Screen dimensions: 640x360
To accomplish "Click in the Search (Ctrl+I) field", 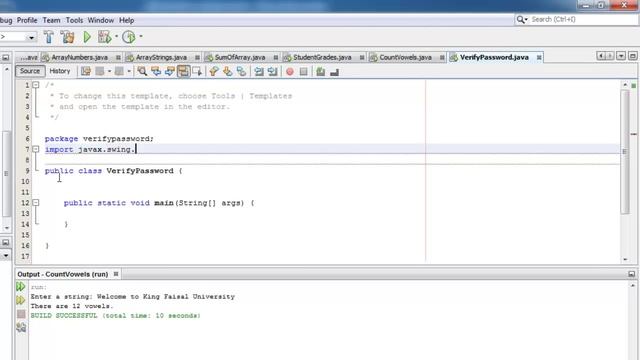I will pyautogui.click(x=584, y=19).
